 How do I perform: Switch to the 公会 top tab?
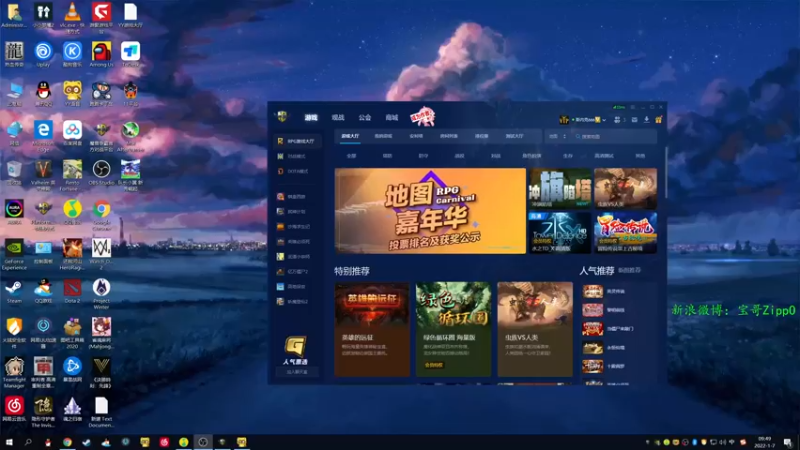(x=365, y=117)
